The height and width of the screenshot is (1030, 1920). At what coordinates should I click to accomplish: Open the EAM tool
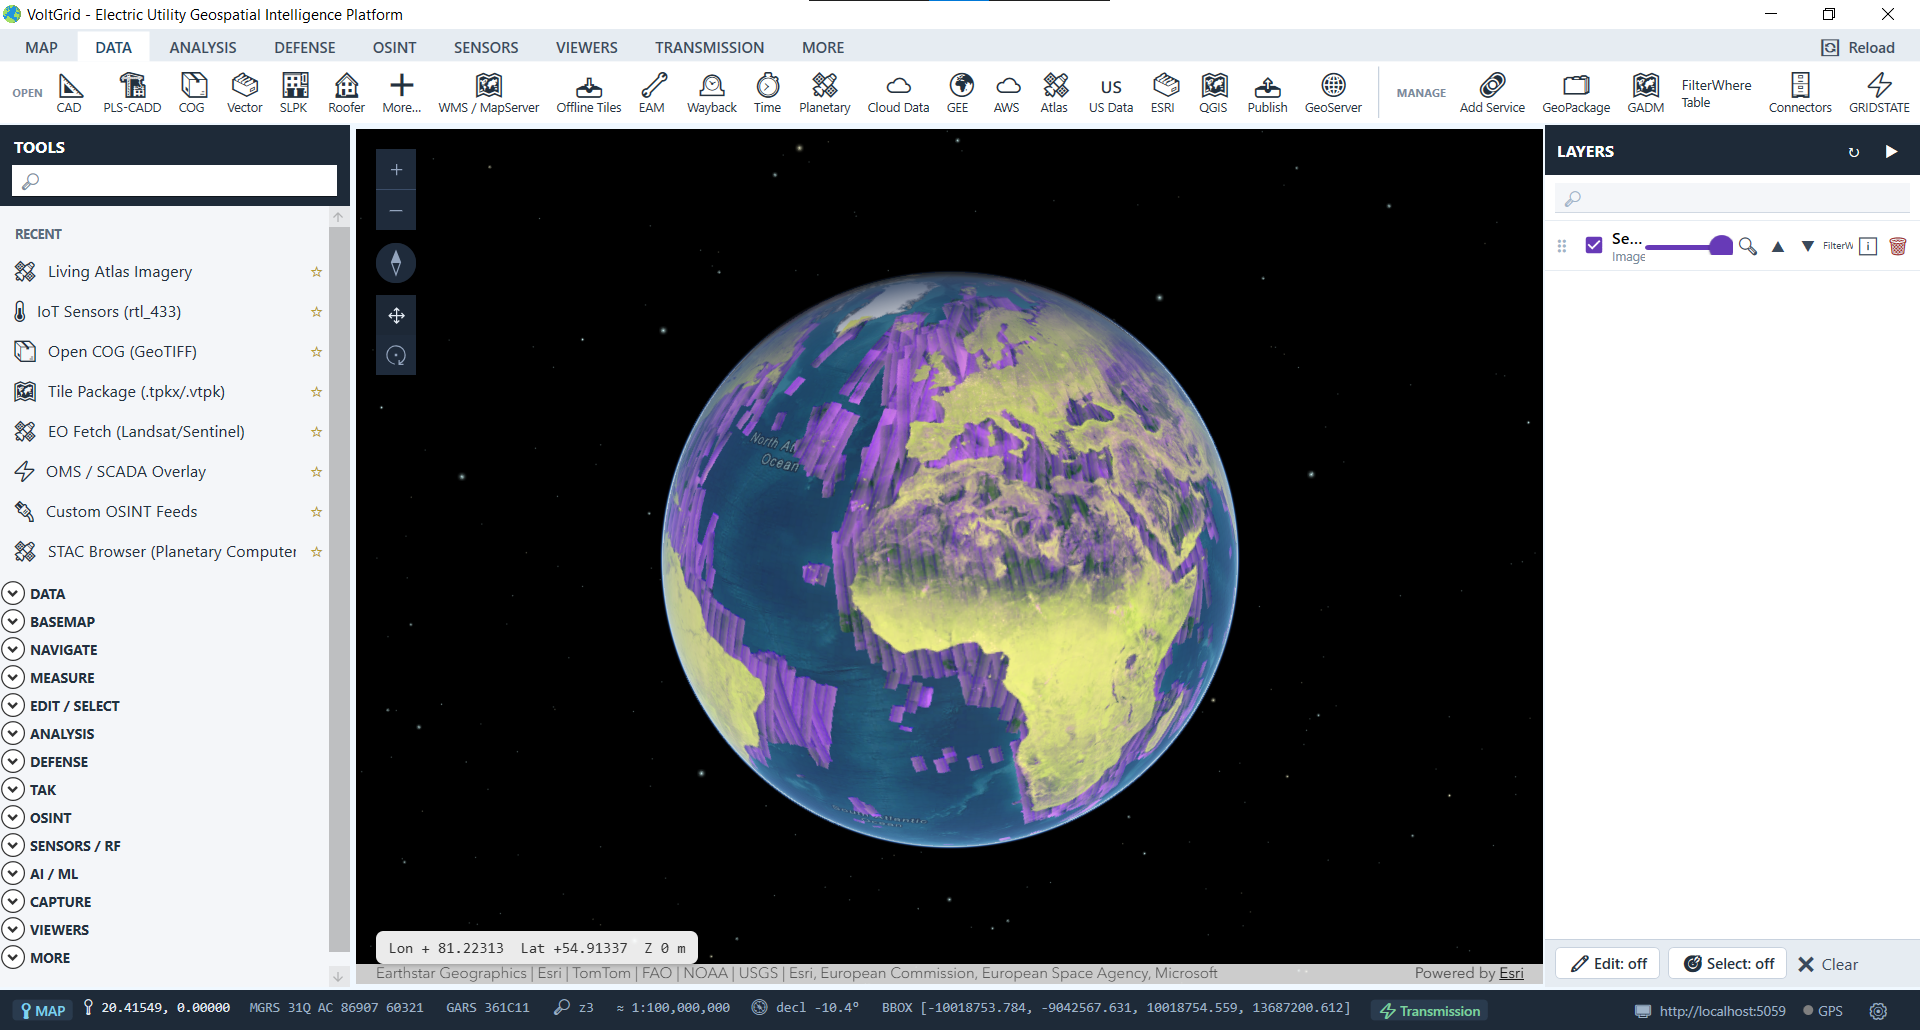652,93
